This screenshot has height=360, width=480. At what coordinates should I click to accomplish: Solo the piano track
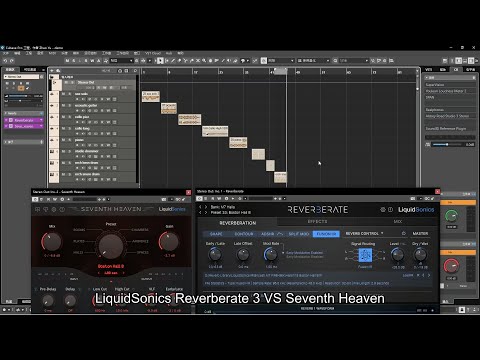tap(70, 140)
